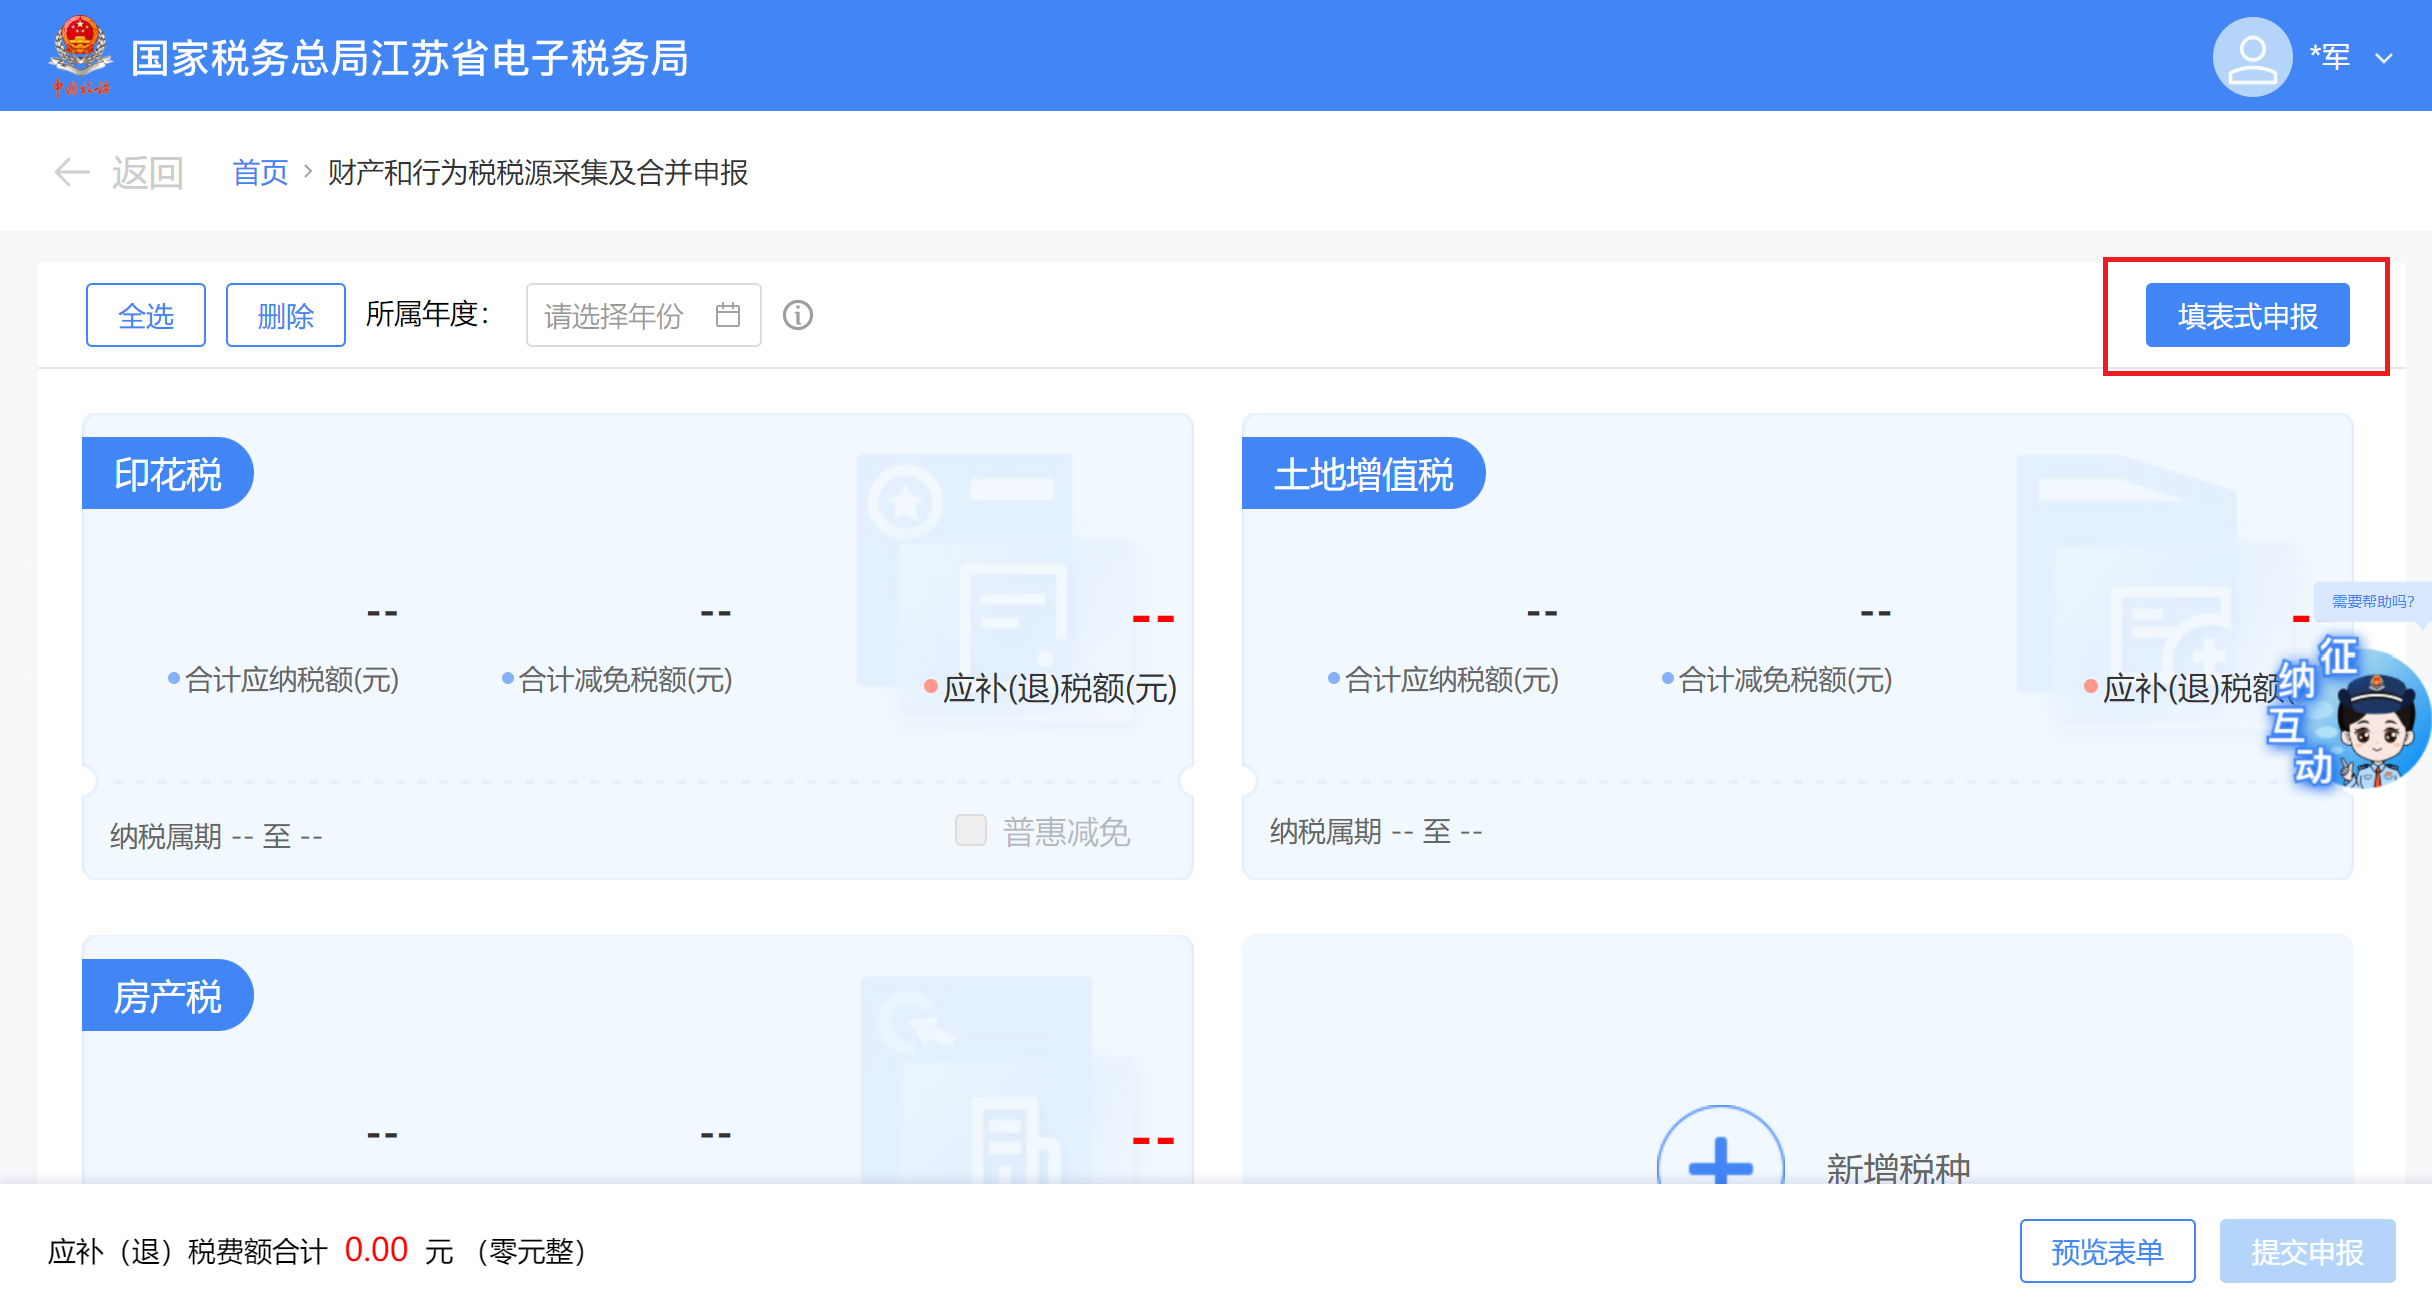Click the back arrow icon
The image size is (2432, 1306).
[x=71, y=172]
